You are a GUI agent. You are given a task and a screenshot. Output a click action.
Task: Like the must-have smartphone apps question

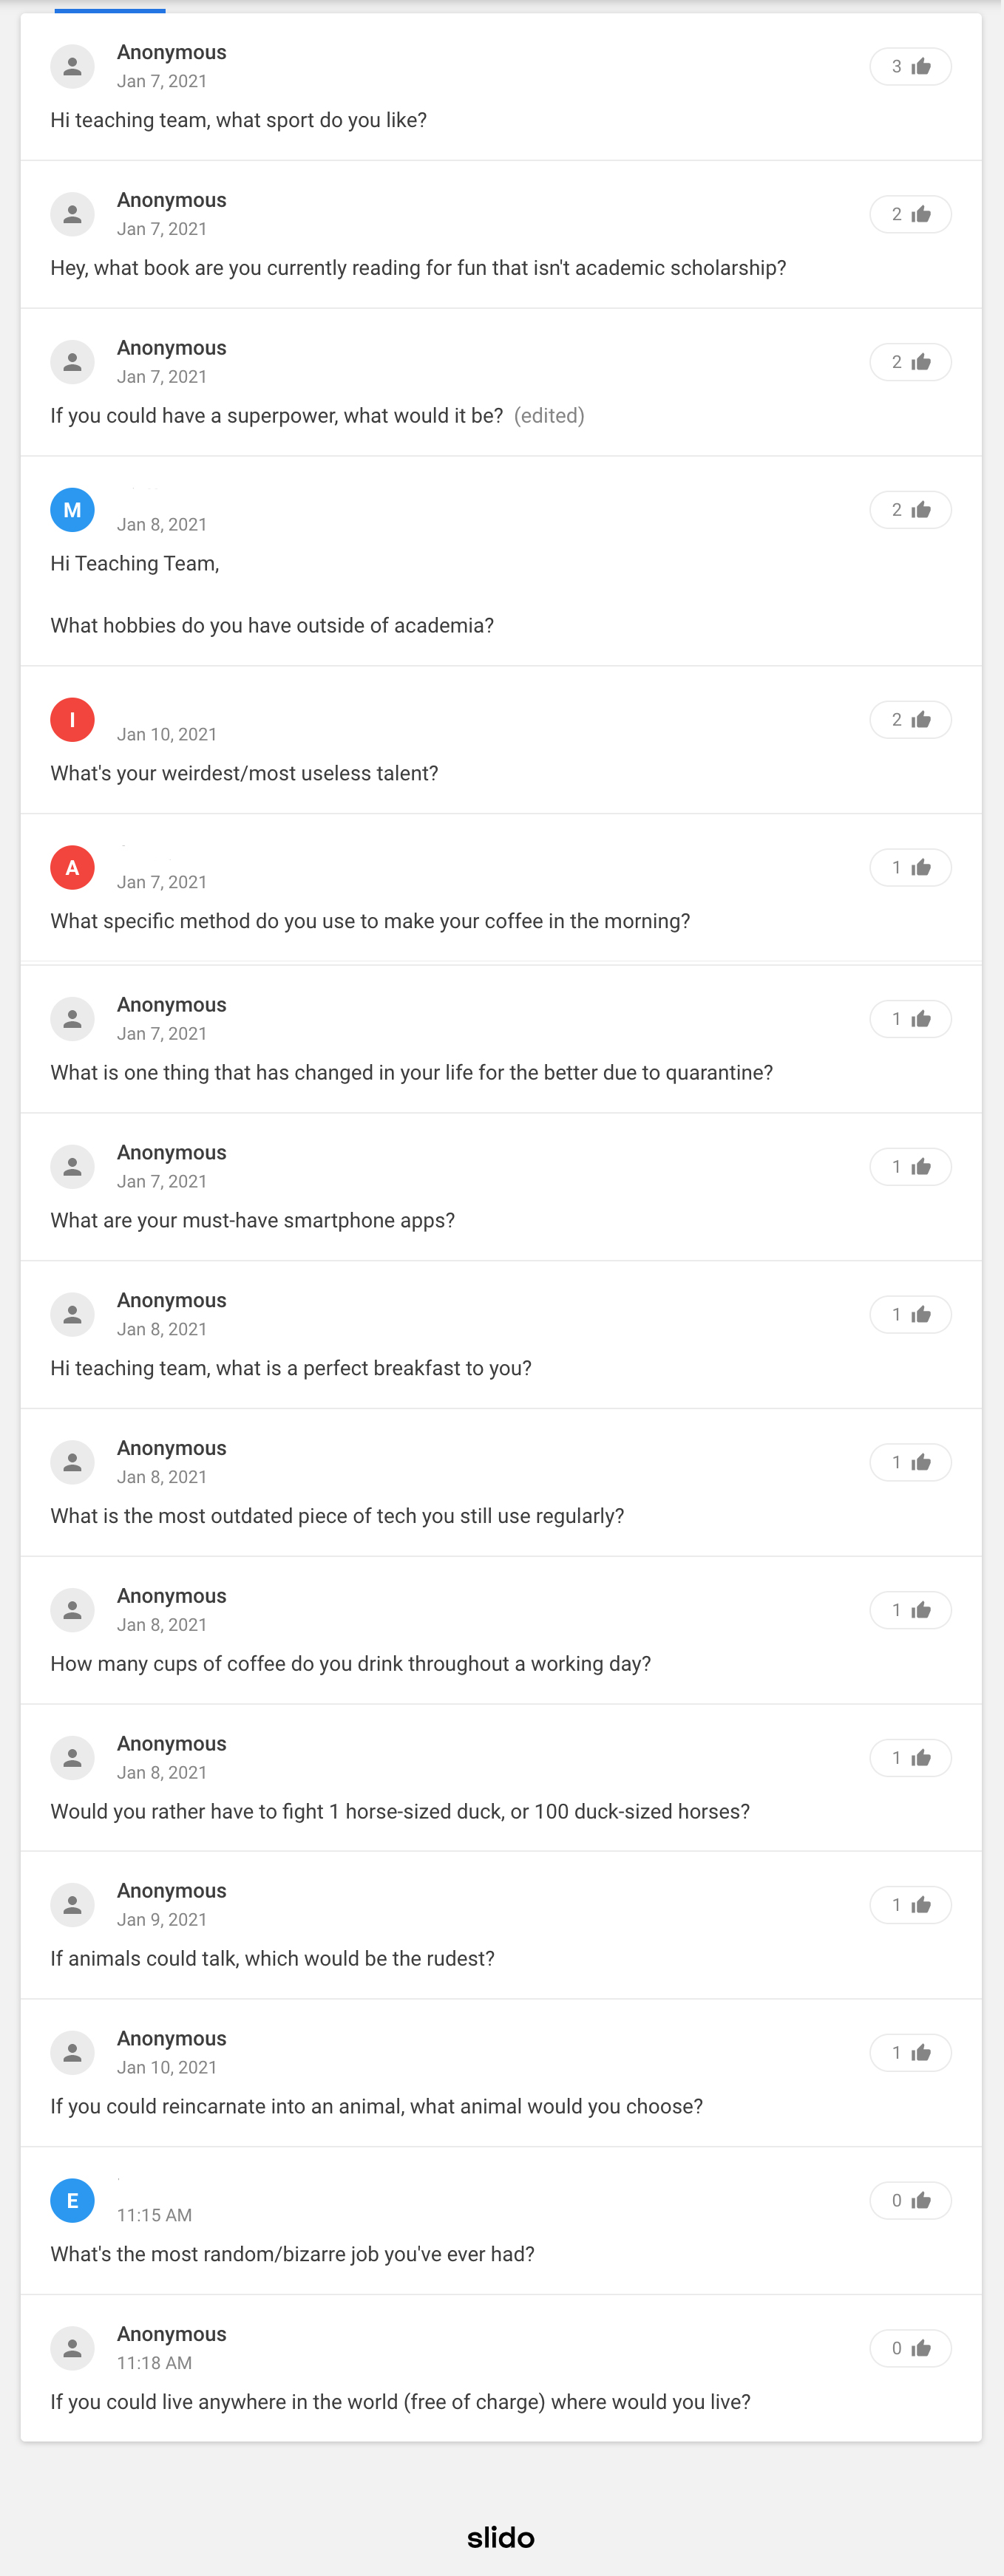point(910,1167)
